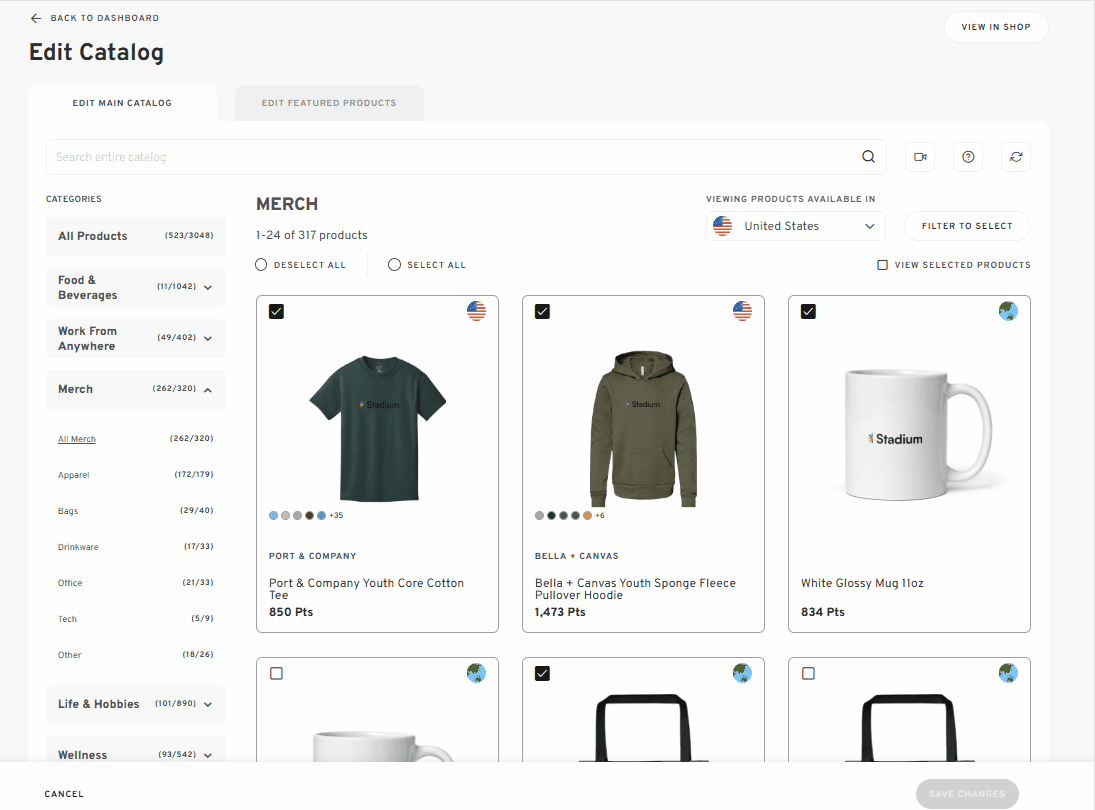Click the Filter to Select button

[x=966, y=225]
